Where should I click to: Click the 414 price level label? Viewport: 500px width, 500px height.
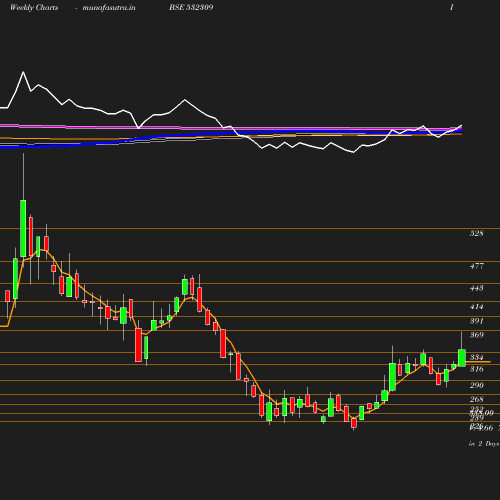476,306
